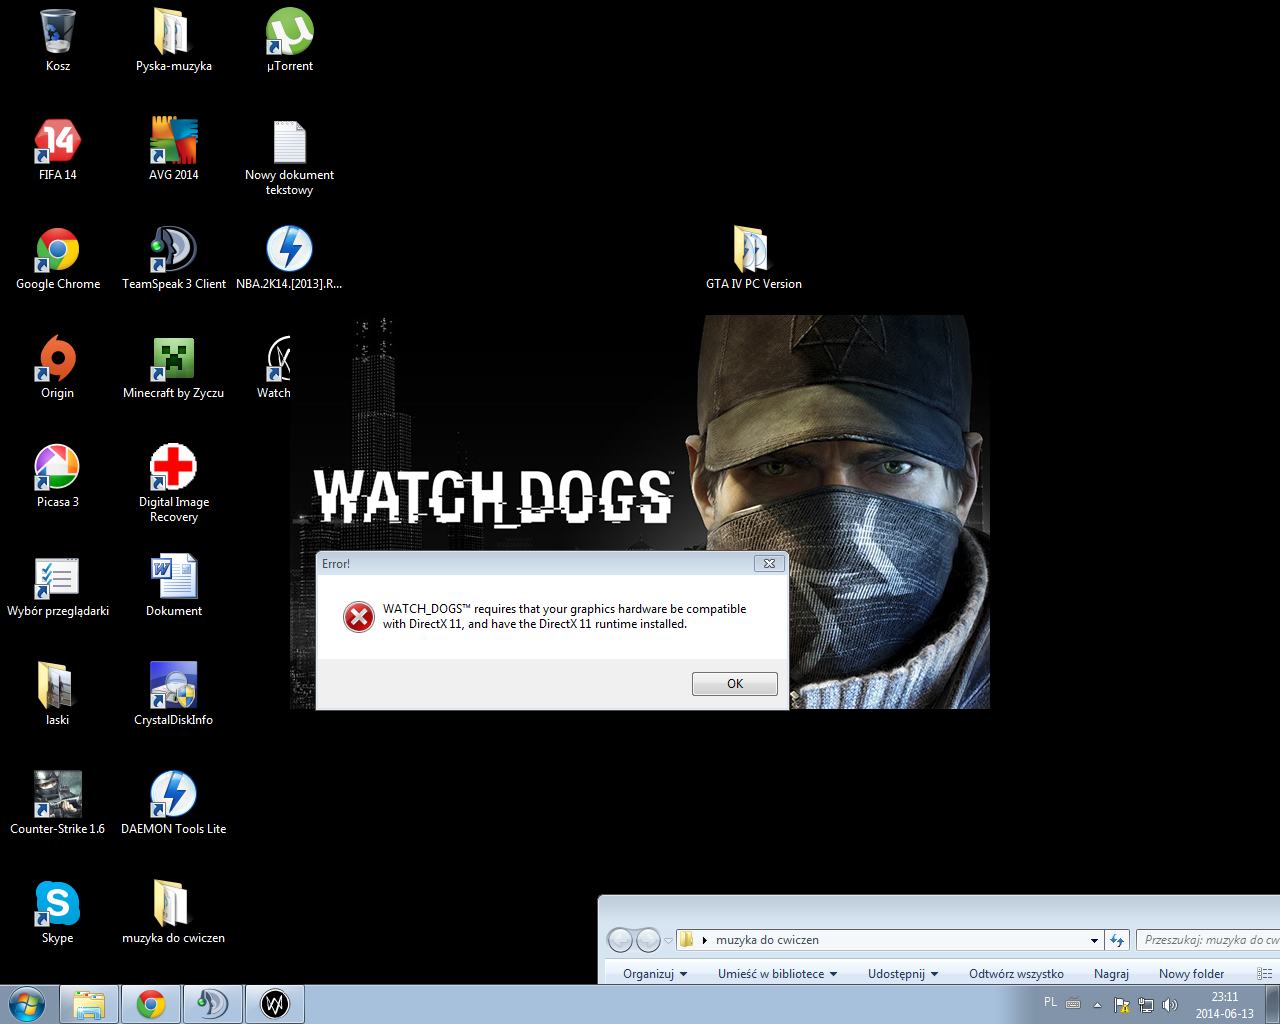Click the Show desktop strip

coord(1272,1004)
